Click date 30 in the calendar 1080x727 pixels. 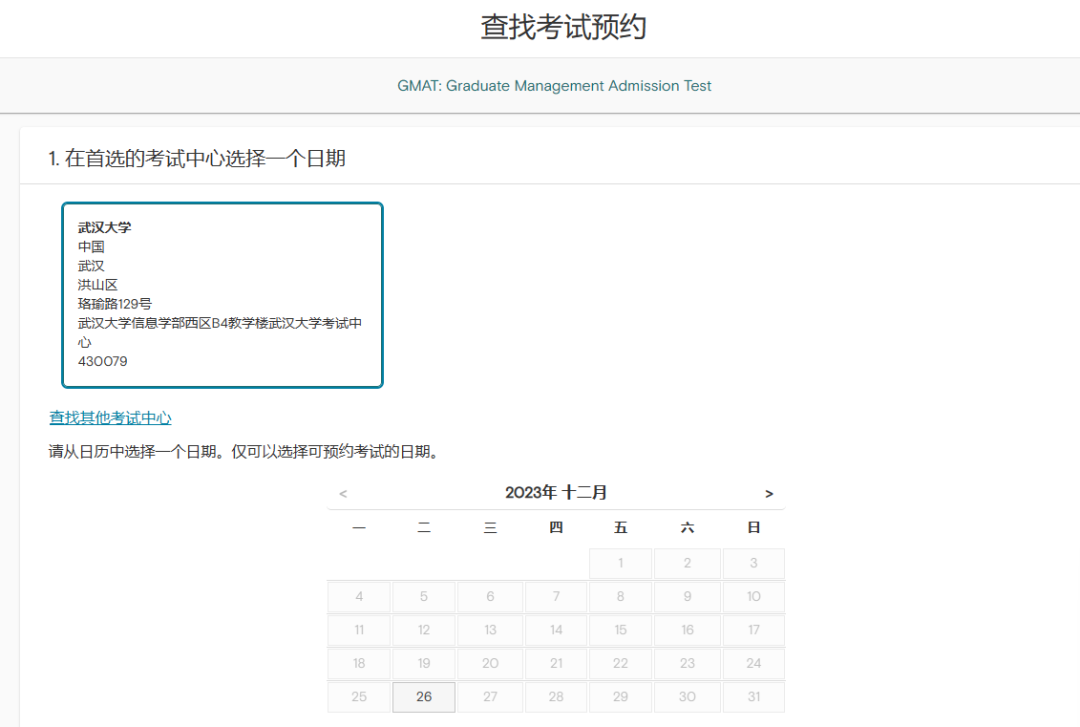tap(687, 697)
